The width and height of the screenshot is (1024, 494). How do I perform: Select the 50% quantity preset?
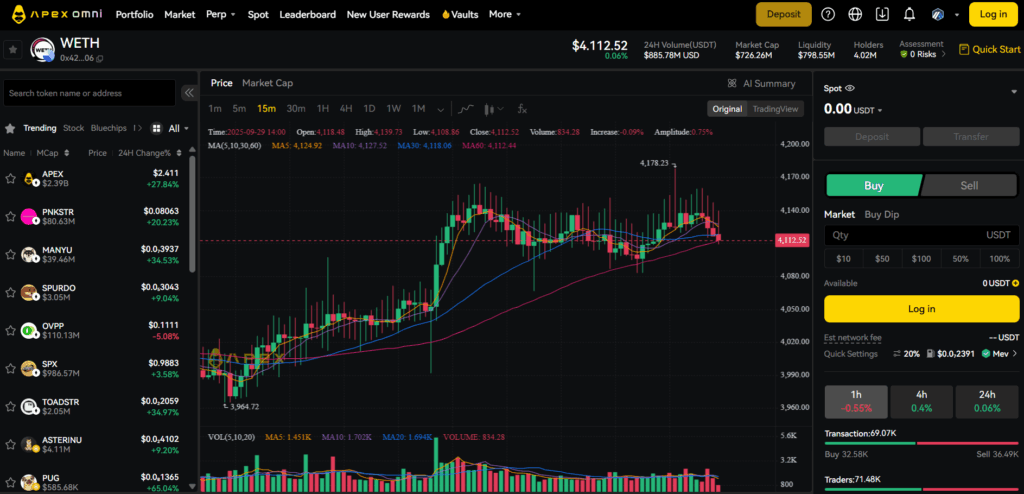click(960, 259)
